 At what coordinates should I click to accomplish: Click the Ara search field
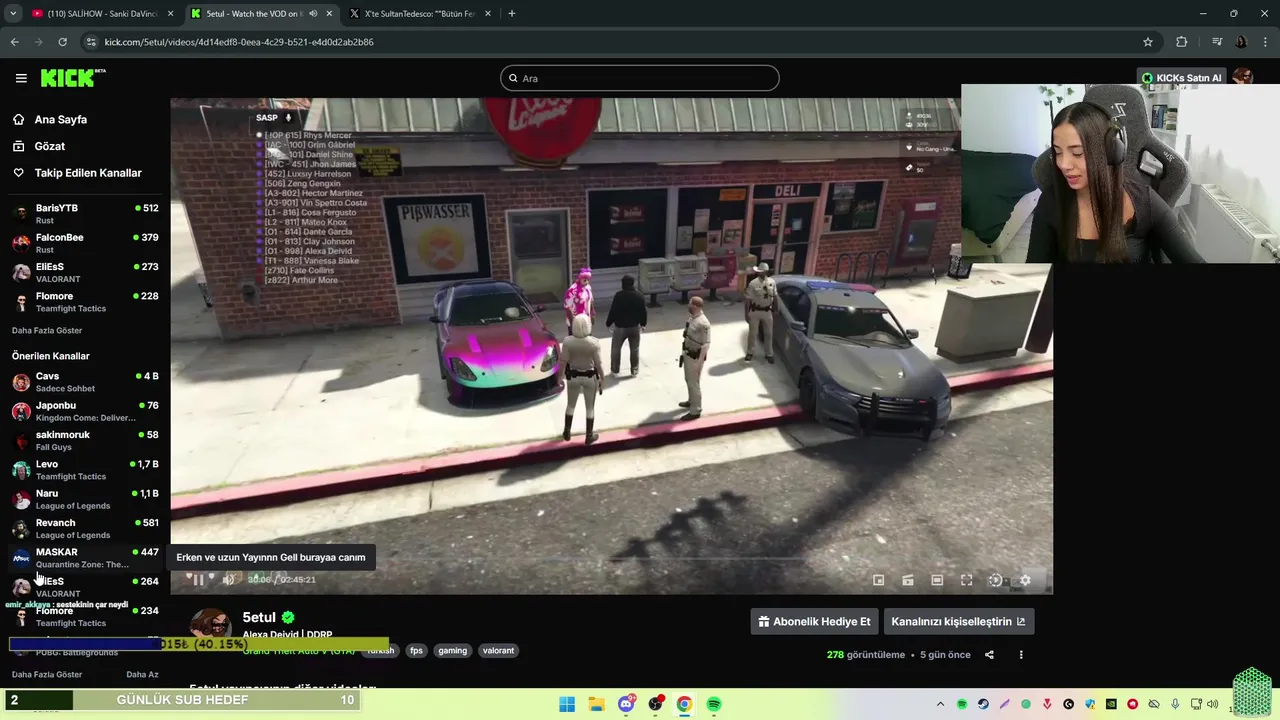pyautogui.click(x=640, y=78)
